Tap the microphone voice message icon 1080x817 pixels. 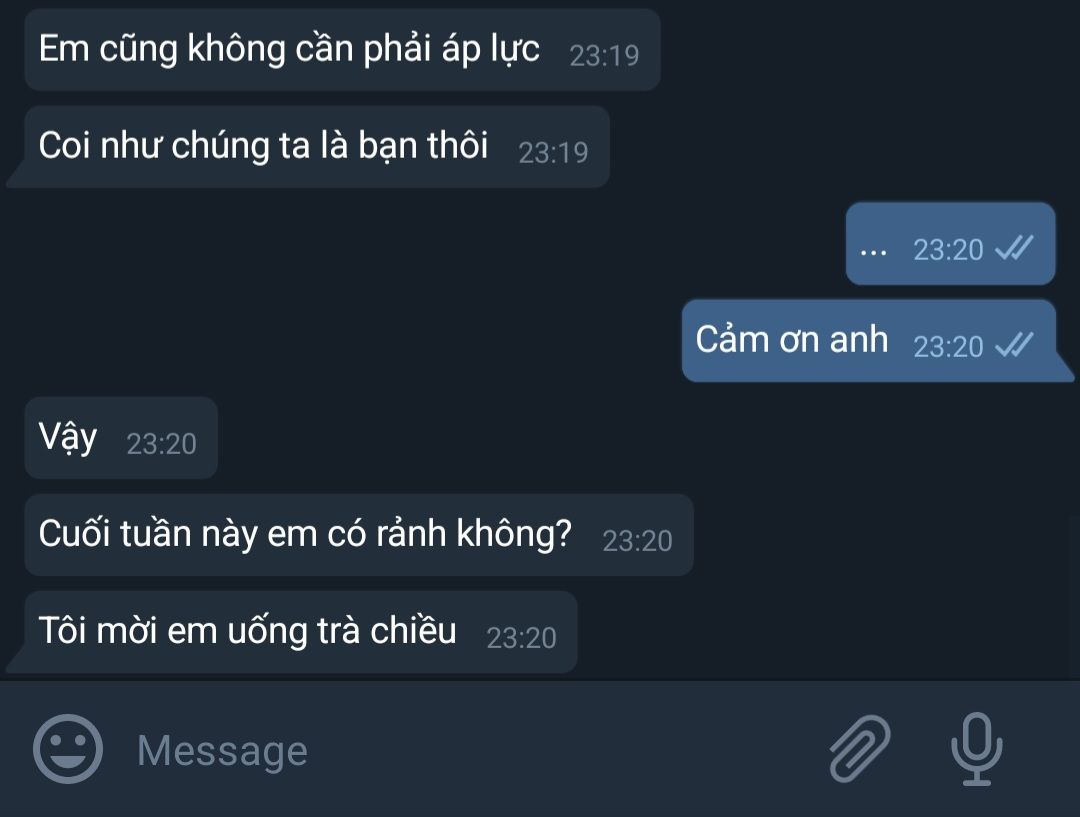(977, 749)
